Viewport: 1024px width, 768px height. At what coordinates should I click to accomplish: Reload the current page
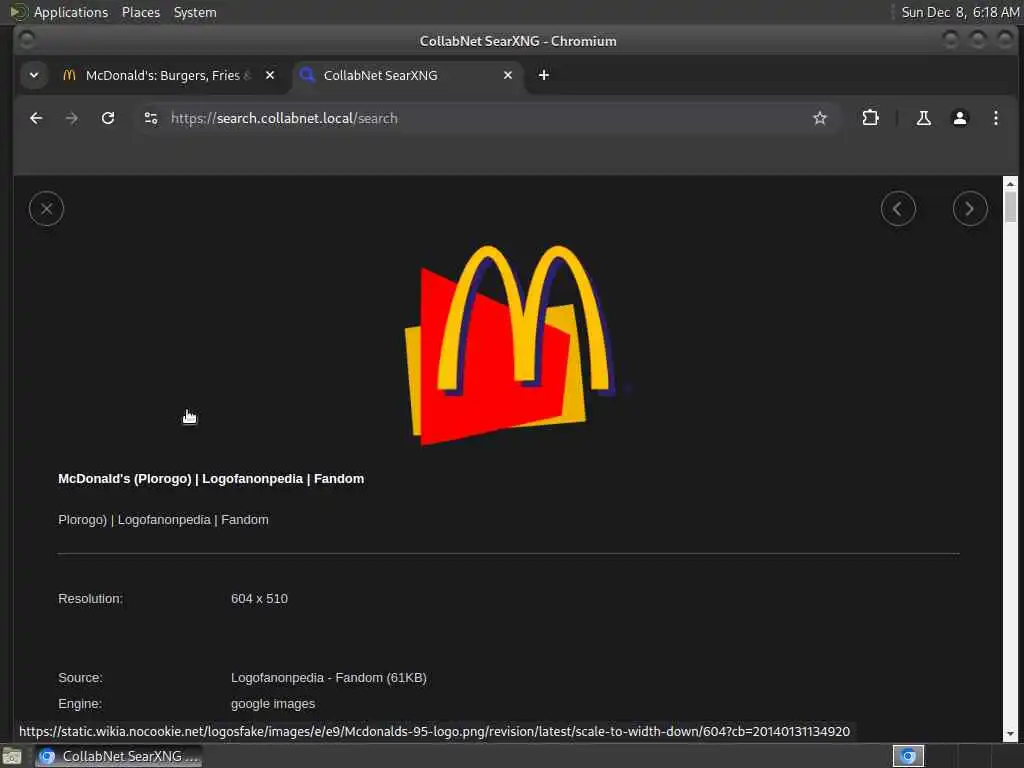click(x=108, y=118)
